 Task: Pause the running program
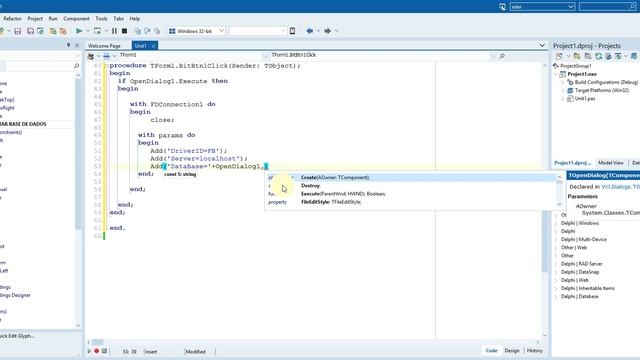(114, 31)
